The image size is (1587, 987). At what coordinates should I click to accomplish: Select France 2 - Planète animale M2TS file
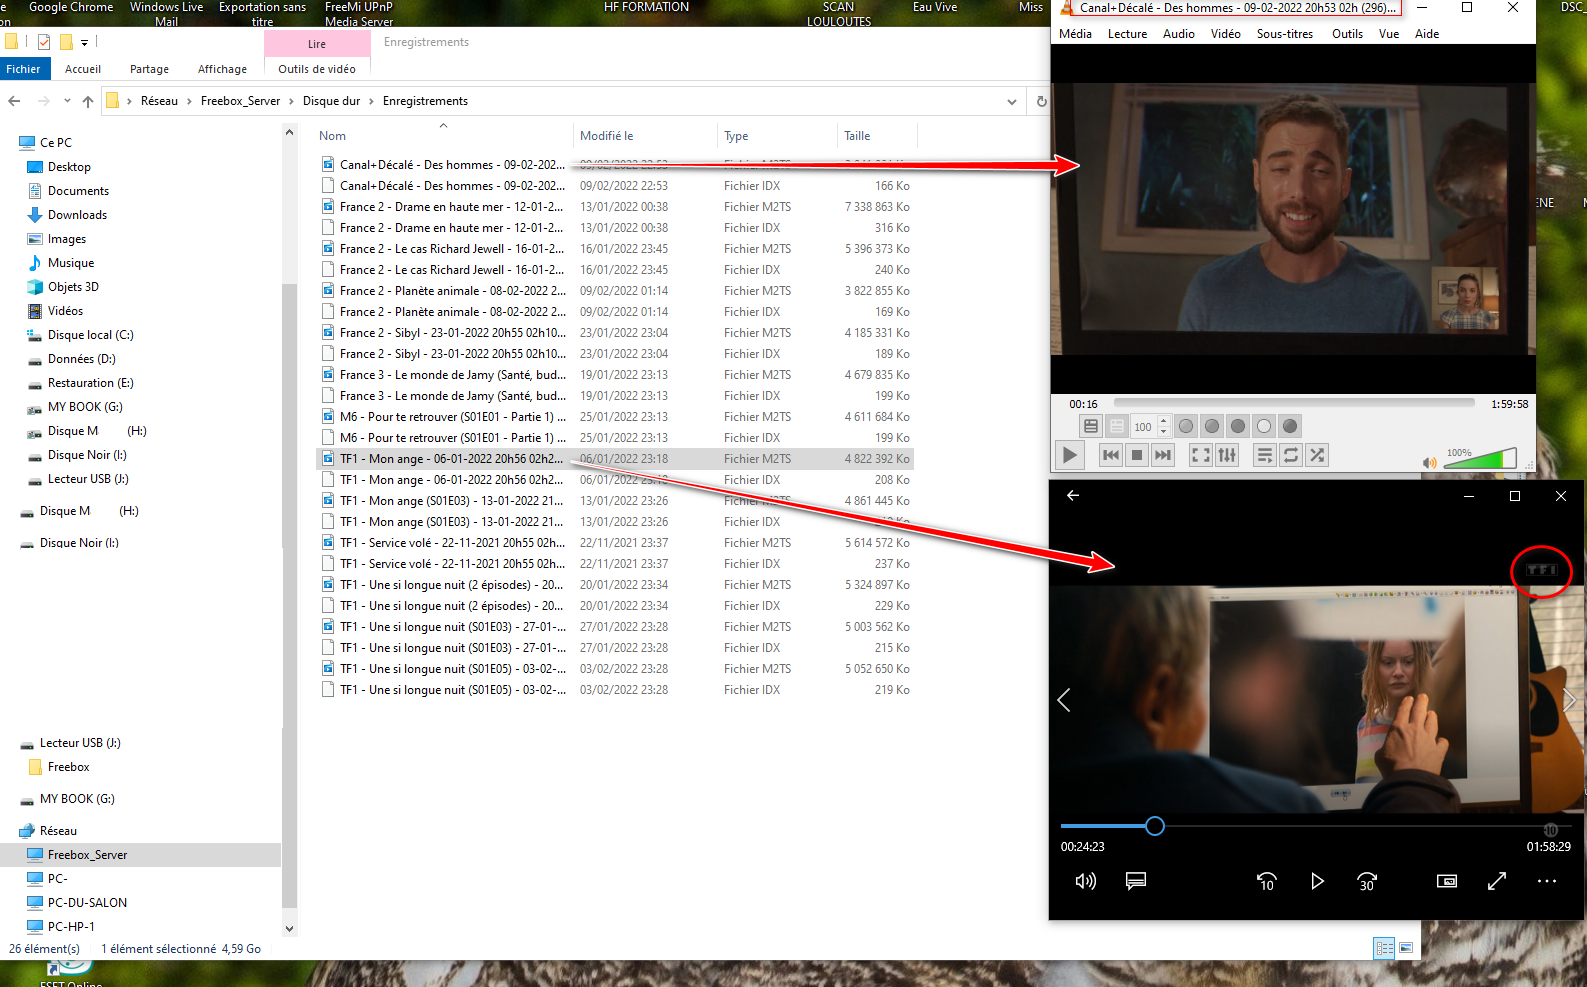(x=615, y=291)
